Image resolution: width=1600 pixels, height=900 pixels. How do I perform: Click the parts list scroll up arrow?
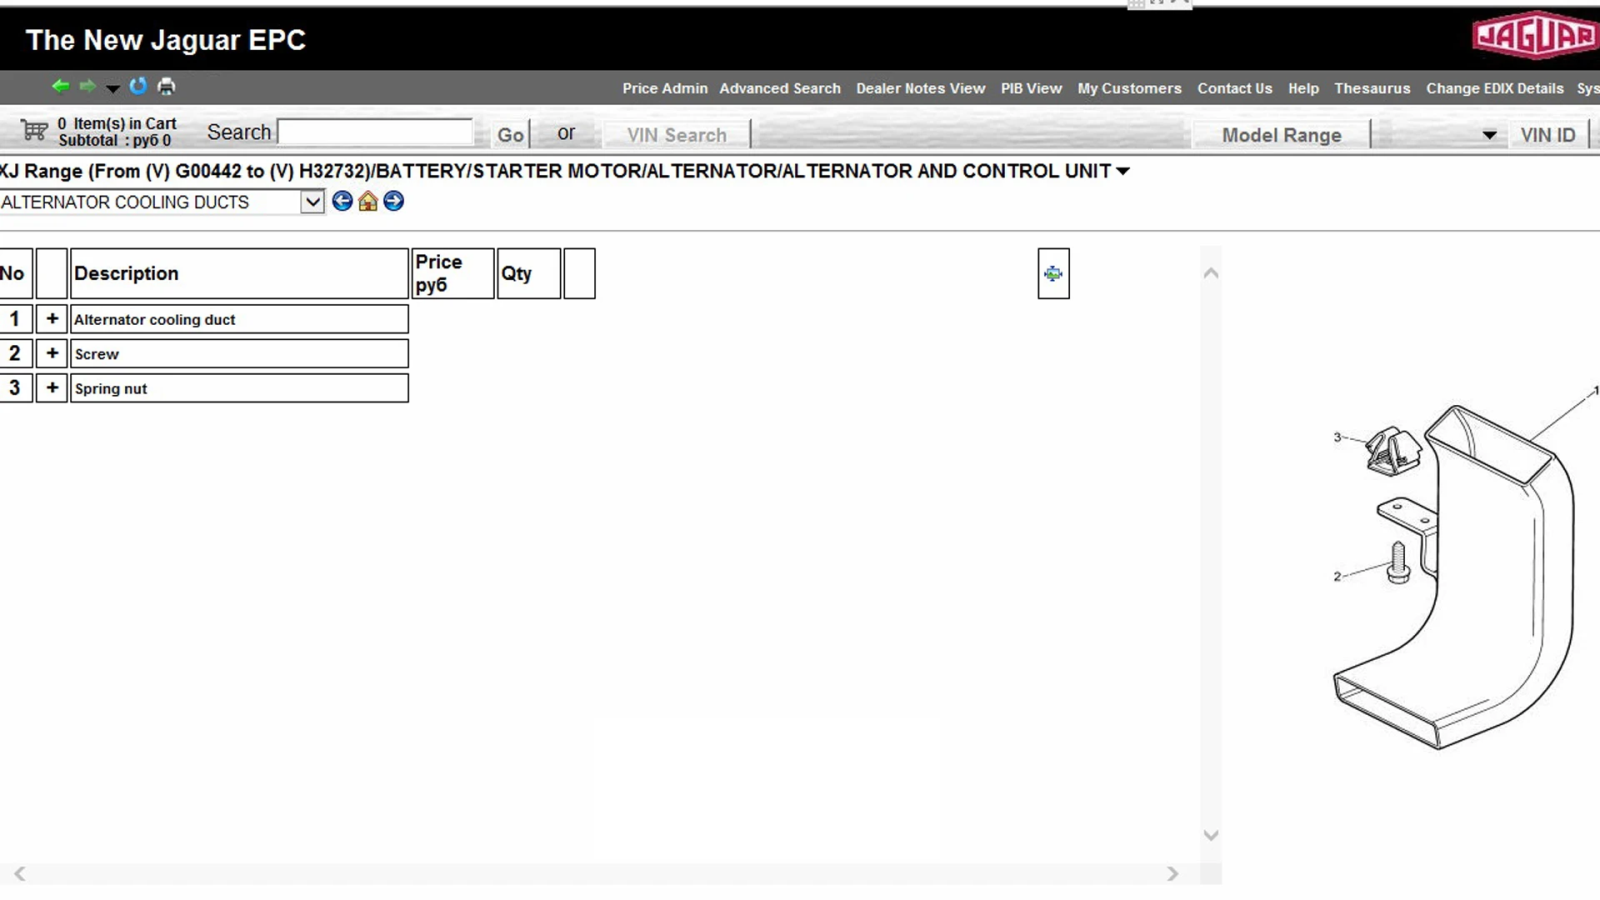coord(1211,273)
